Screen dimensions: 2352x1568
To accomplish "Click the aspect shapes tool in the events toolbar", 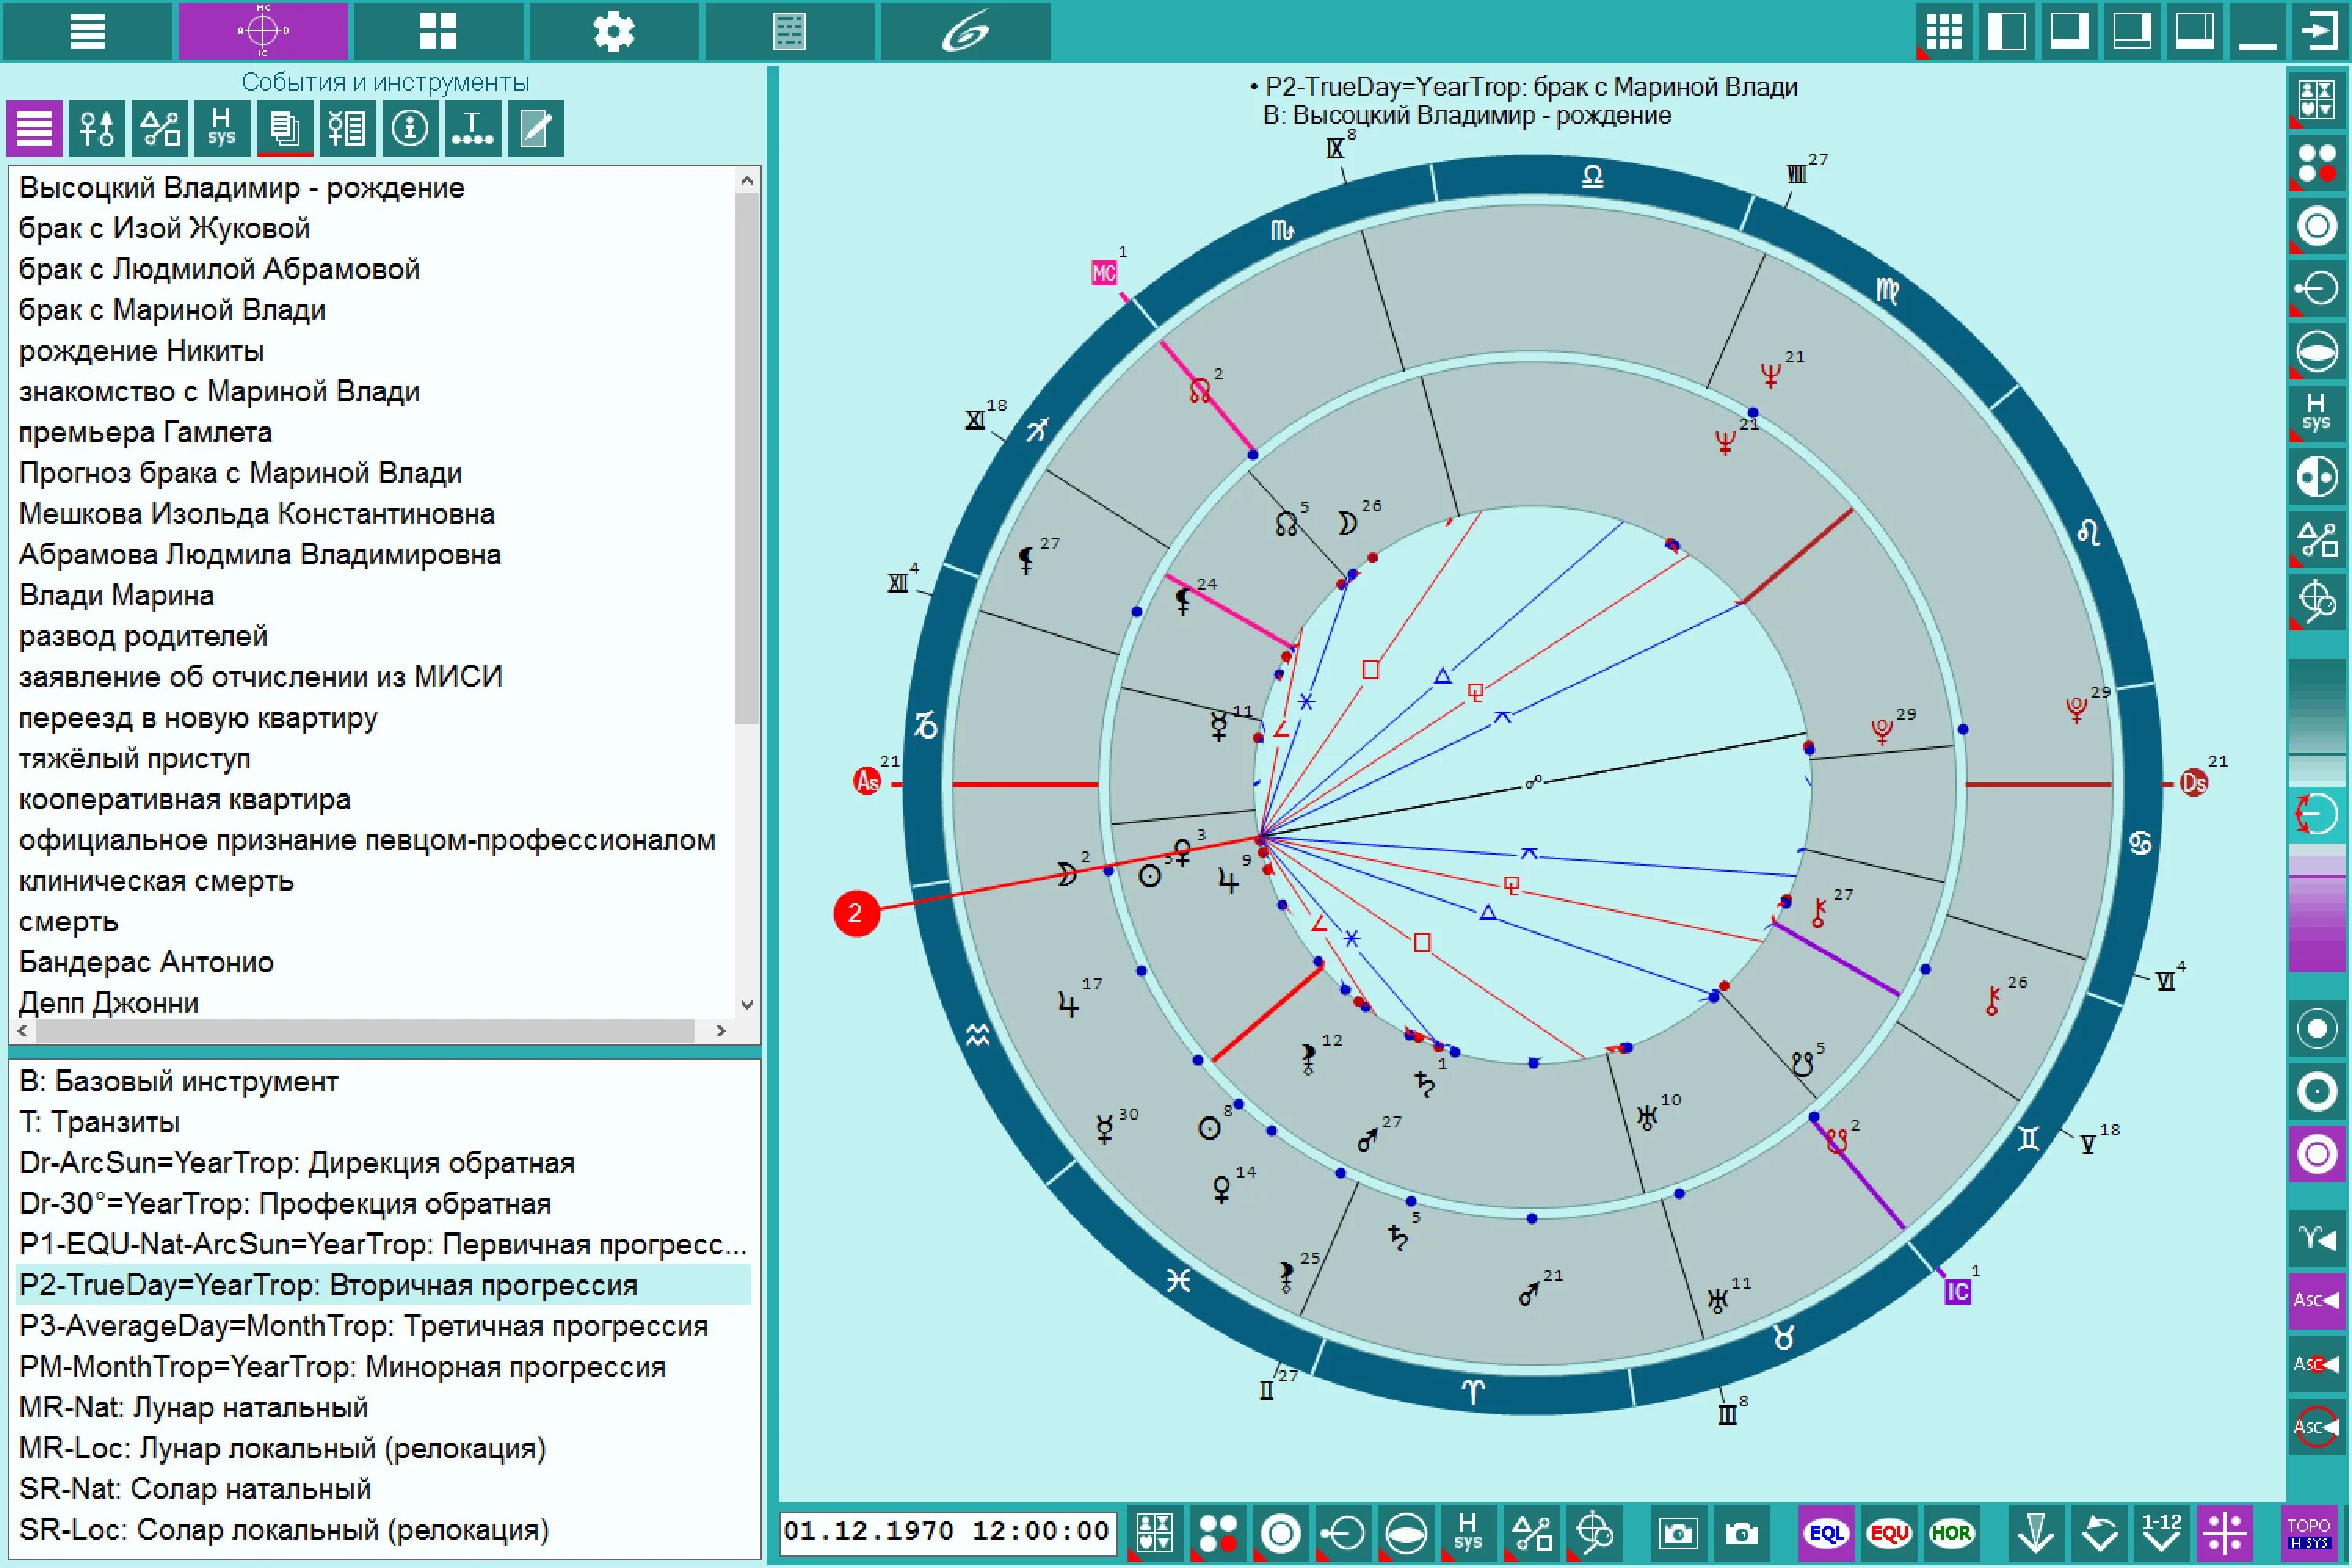I will [x=160, y=128].
